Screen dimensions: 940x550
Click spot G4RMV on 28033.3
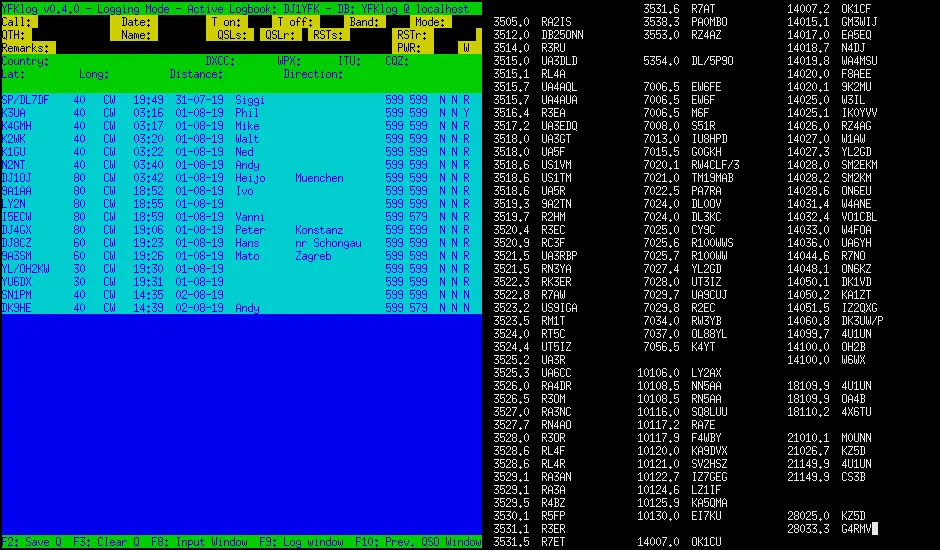(832, 529)
